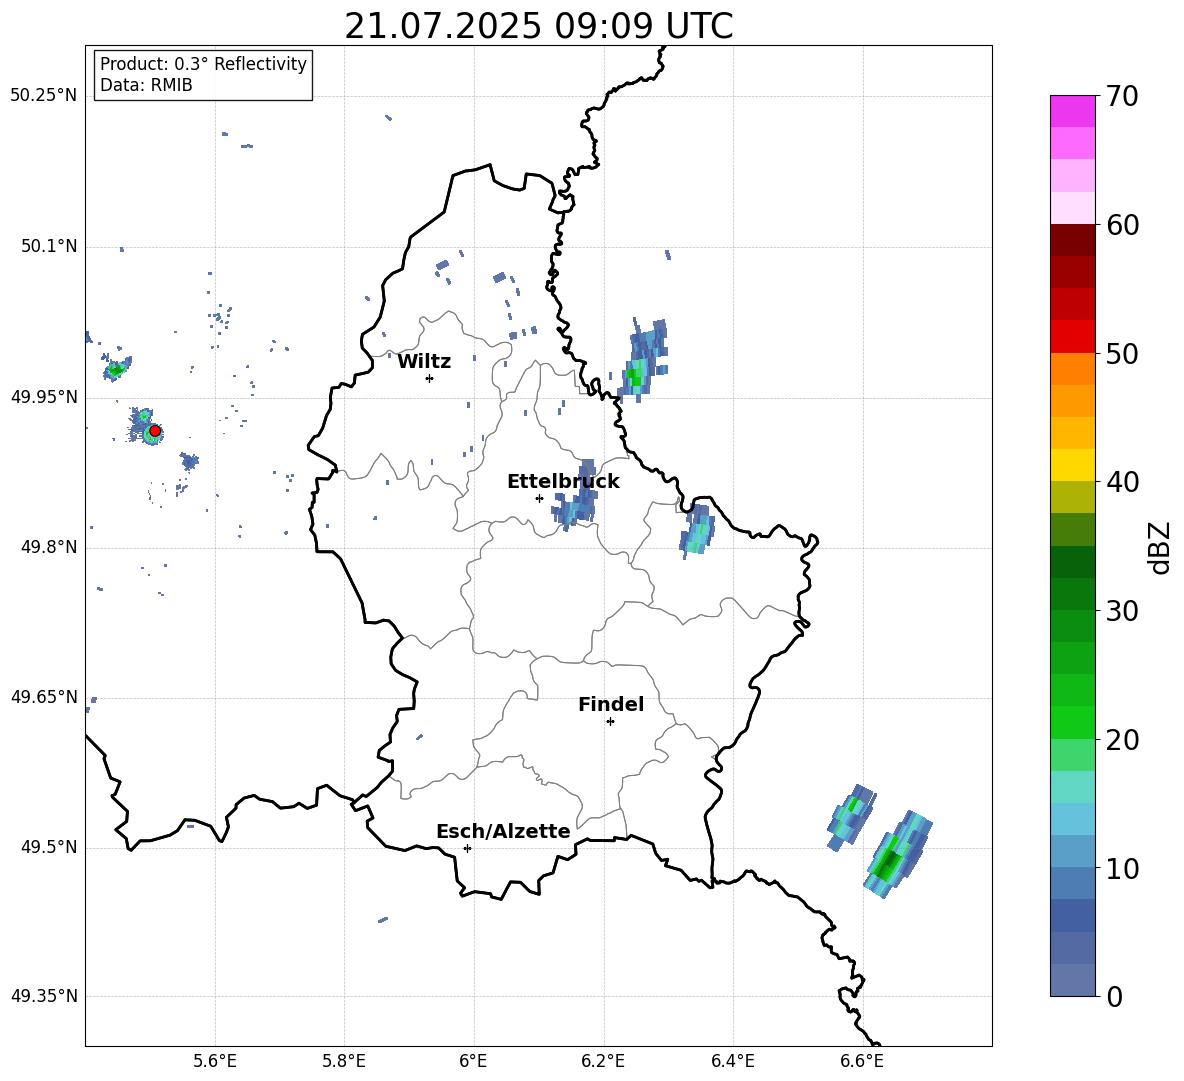Click the 50.1°N latitude label
This screenshot has height=1081, width=1184.
pos(48,246)
